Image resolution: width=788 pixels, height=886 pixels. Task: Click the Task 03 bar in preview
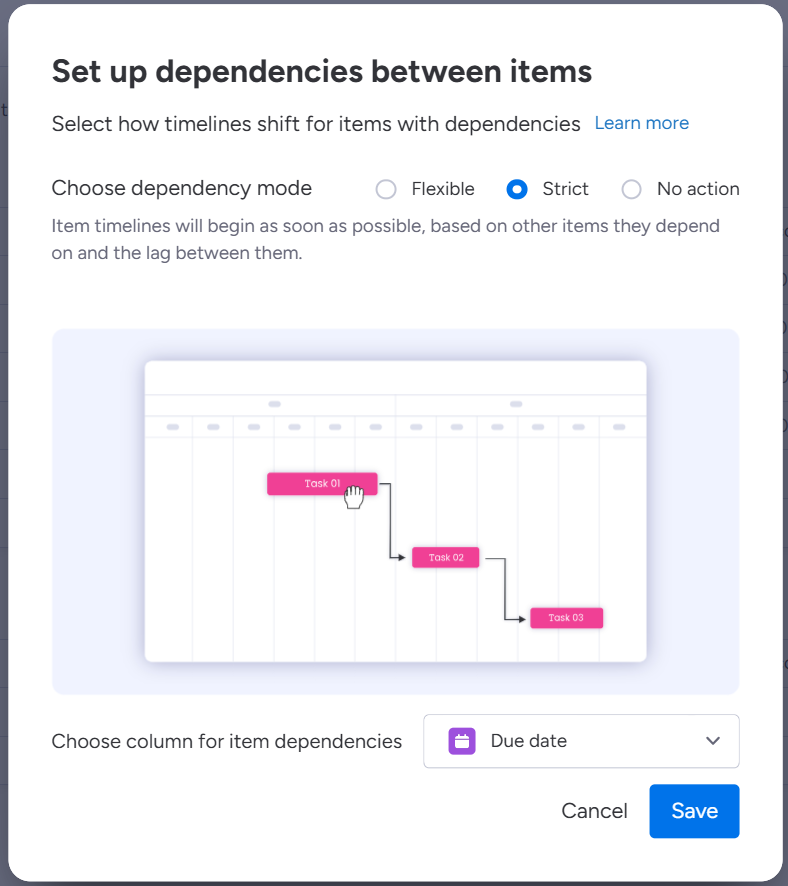tap(567, 618)
